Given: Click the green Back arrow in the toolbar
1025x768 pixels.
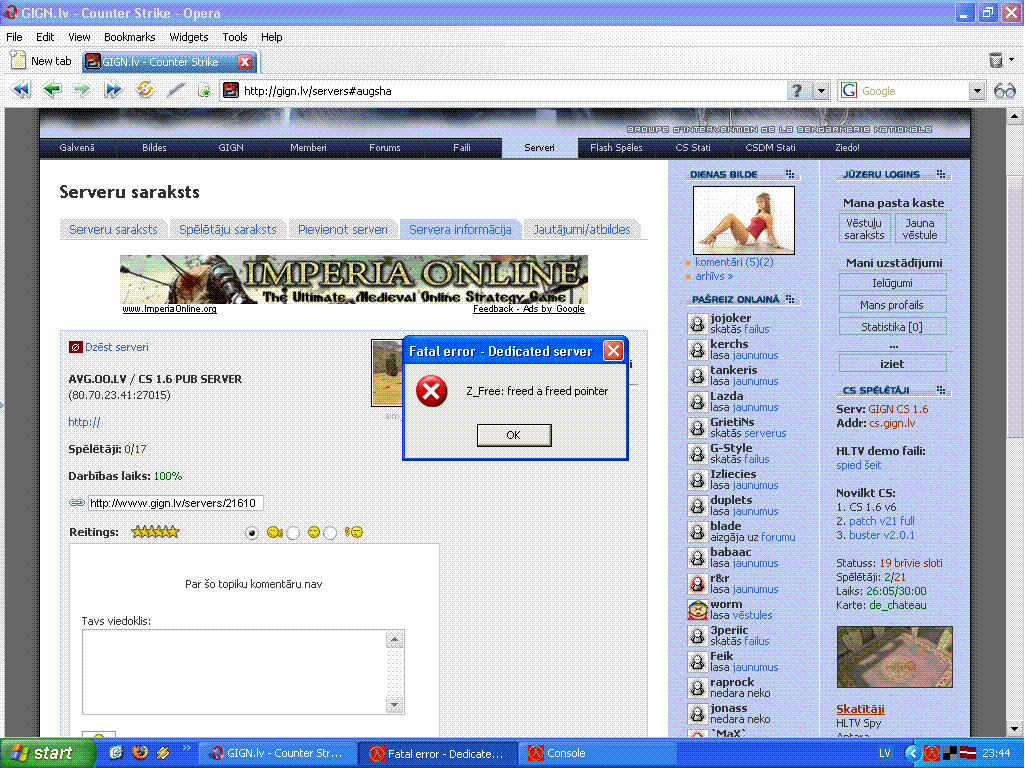Looking at the screenshot, I should point(51,90).
